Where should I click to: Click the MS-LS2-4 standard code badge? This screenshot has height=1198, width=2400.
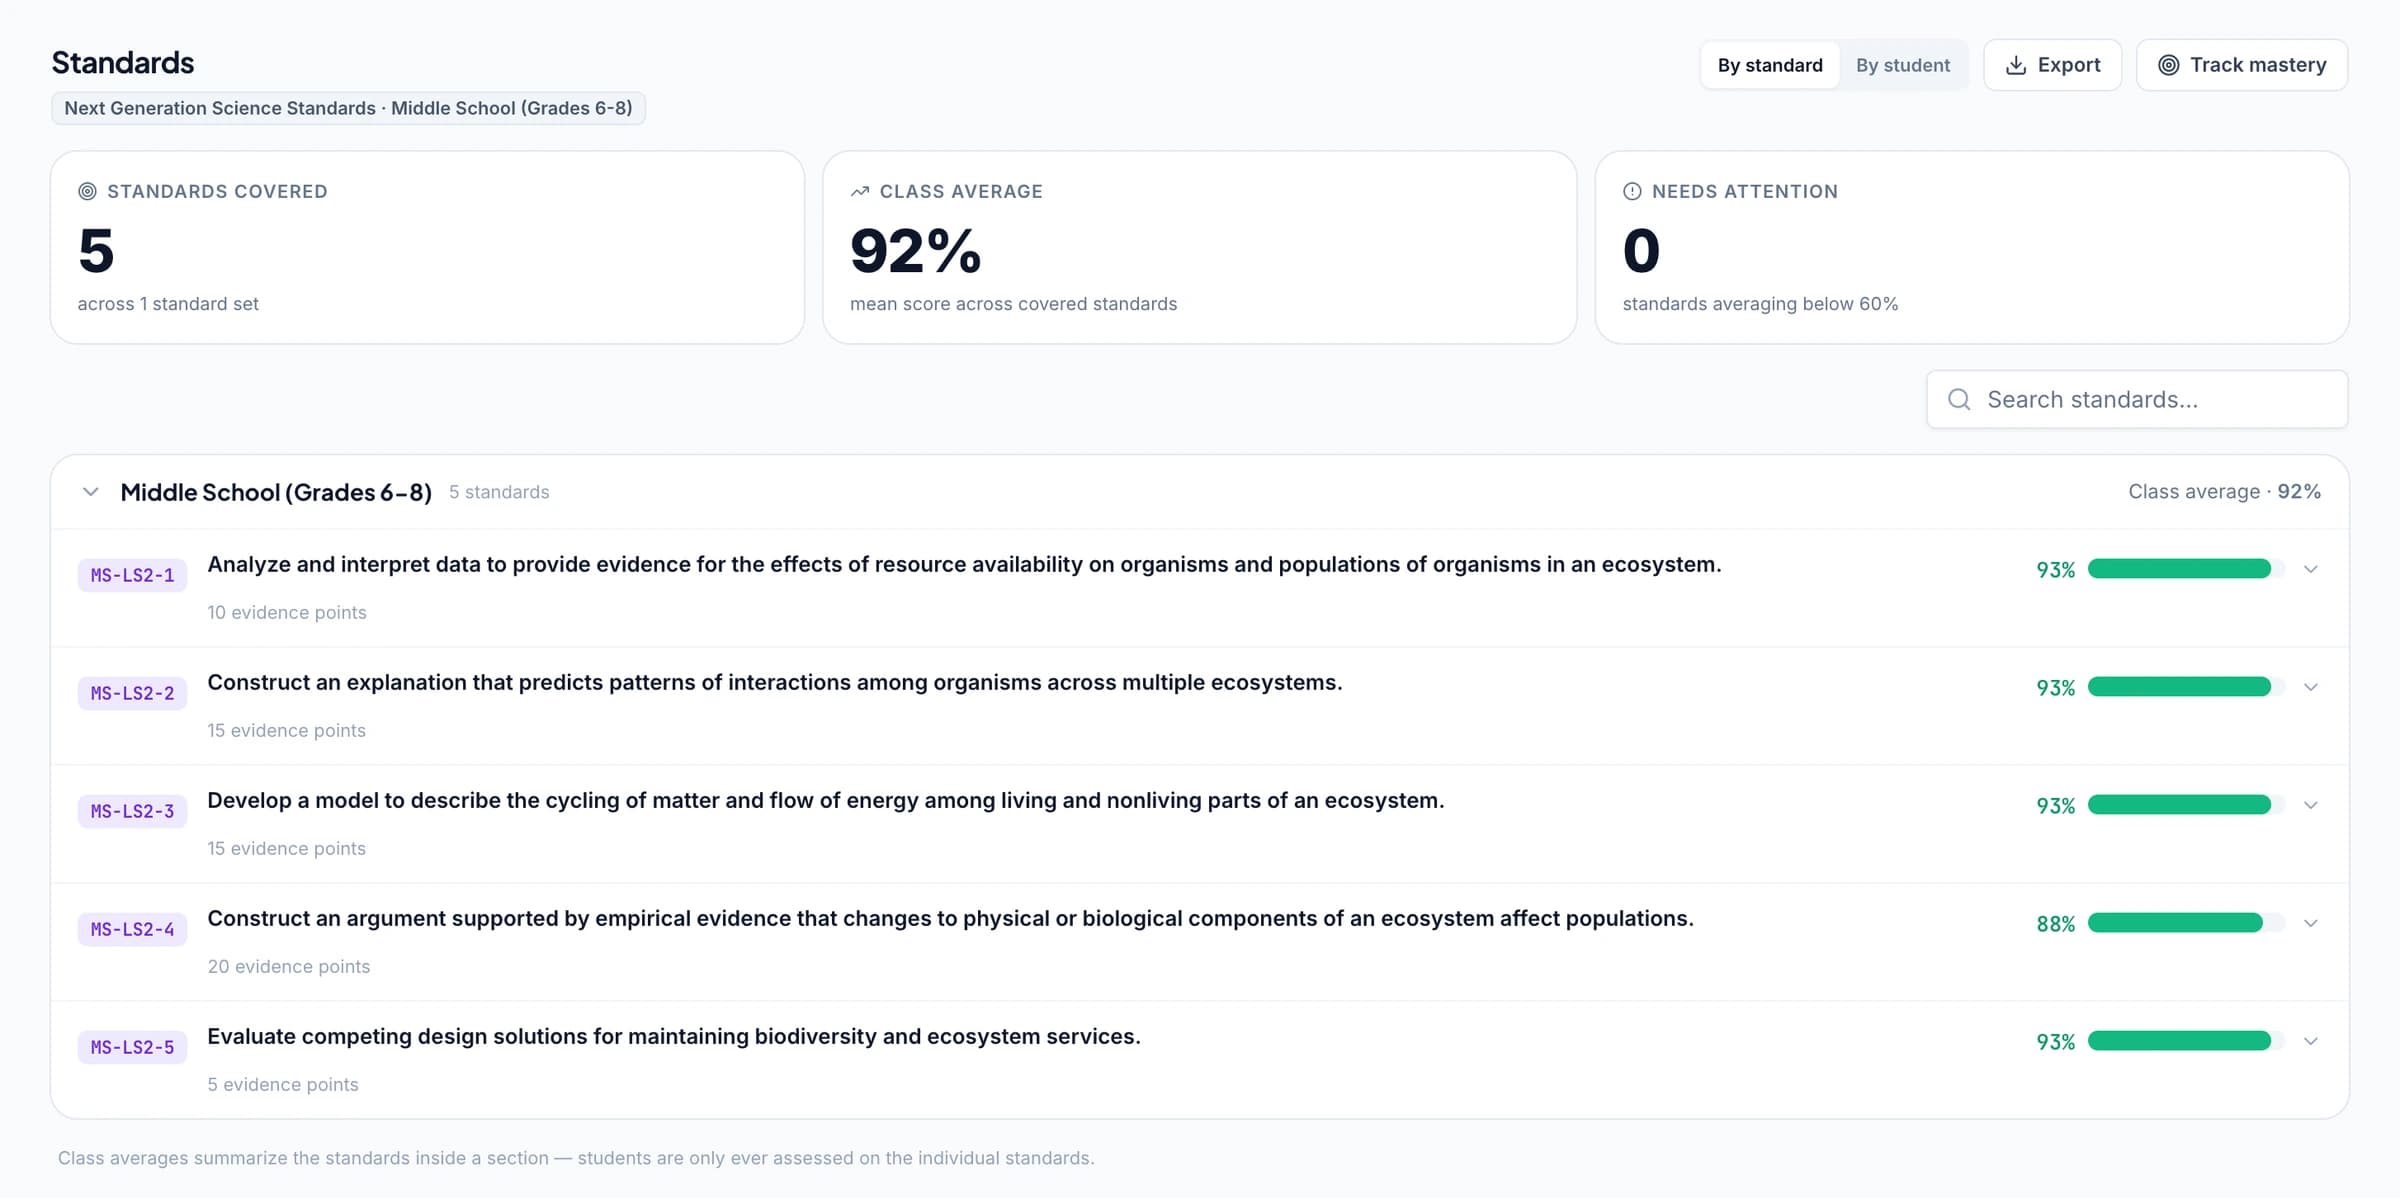(132, 929)
